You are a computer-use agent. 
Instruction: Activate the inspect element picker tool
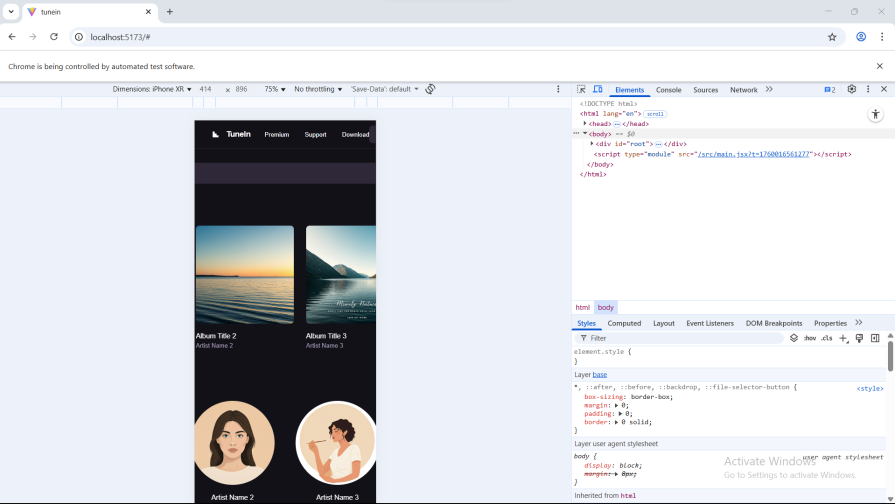point(581,89)
